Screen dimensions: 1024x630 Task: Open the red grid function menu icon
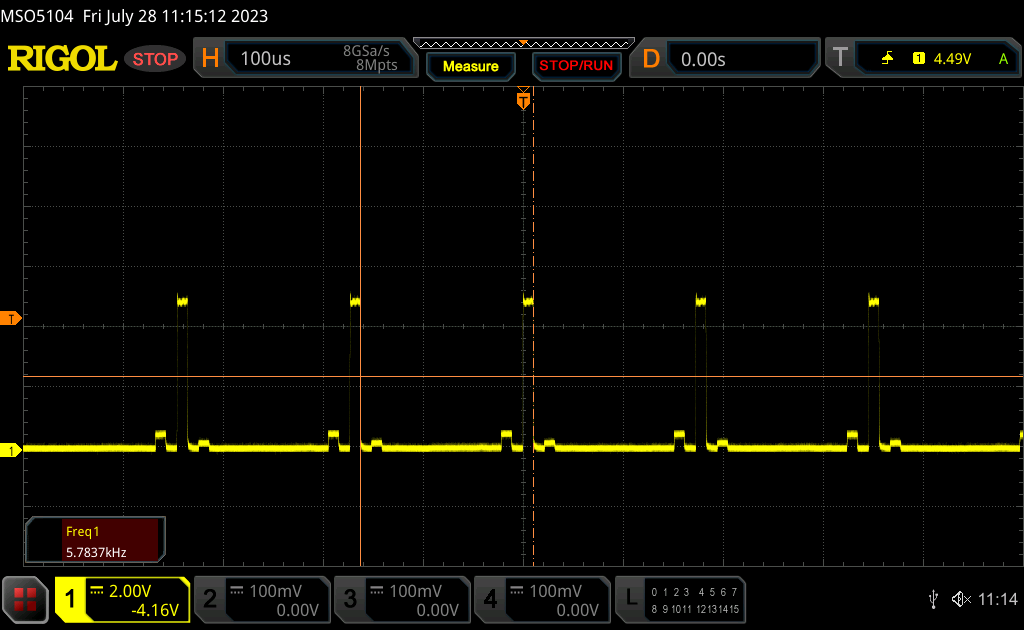pos(25,599)
